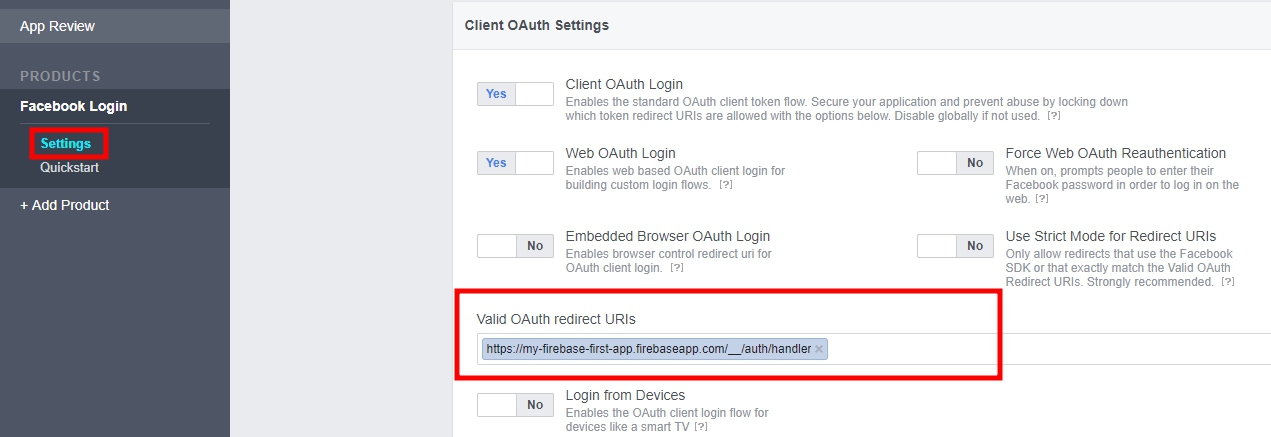Open App Review in the sidebar
Image resolution: width=1271 pixels, height=437 pixels.
[57, 26]
